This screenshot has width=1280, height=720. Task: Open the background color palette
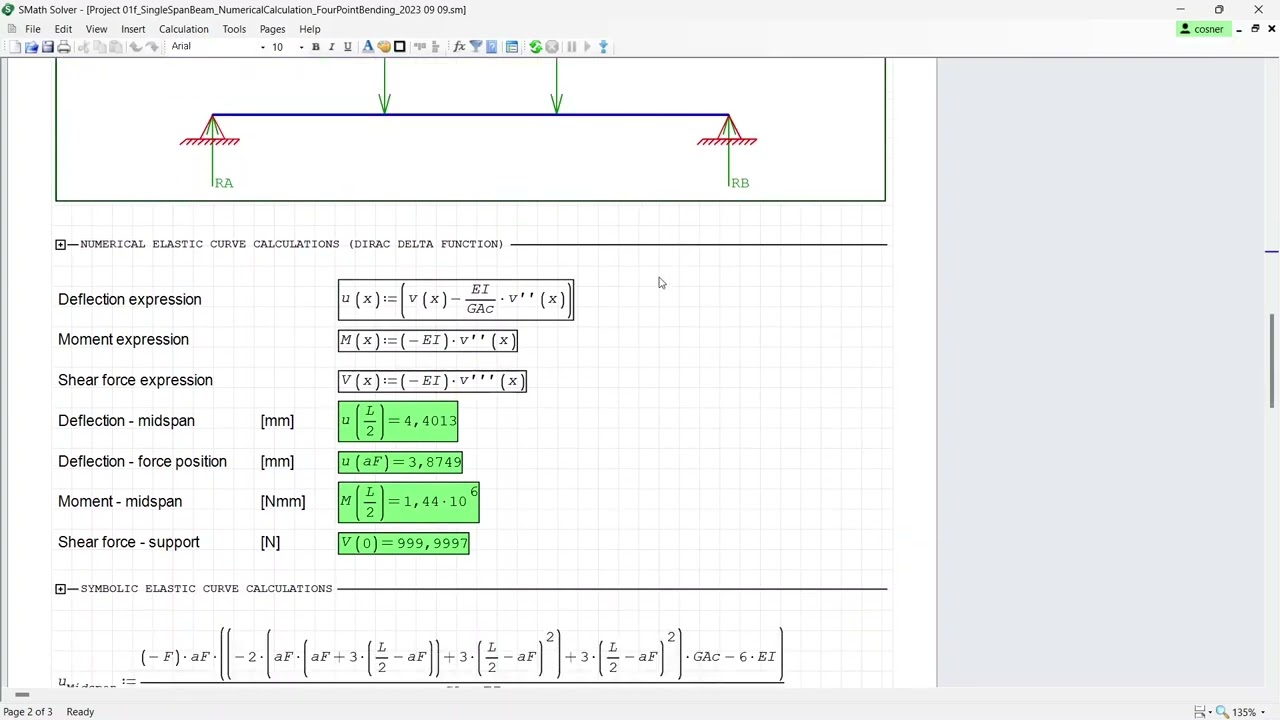[384, 47]
